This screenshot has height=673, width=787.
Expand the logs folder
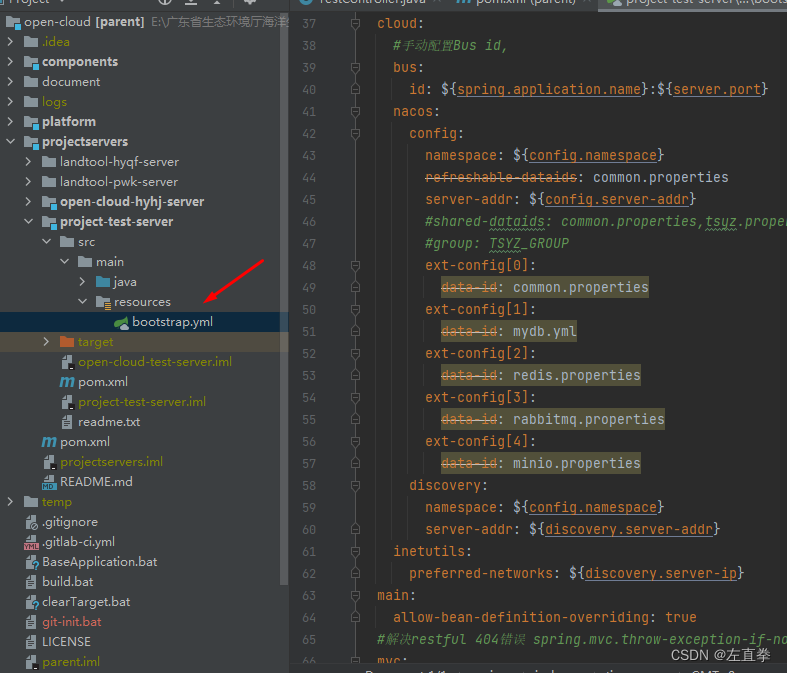[x=11, y=102]
